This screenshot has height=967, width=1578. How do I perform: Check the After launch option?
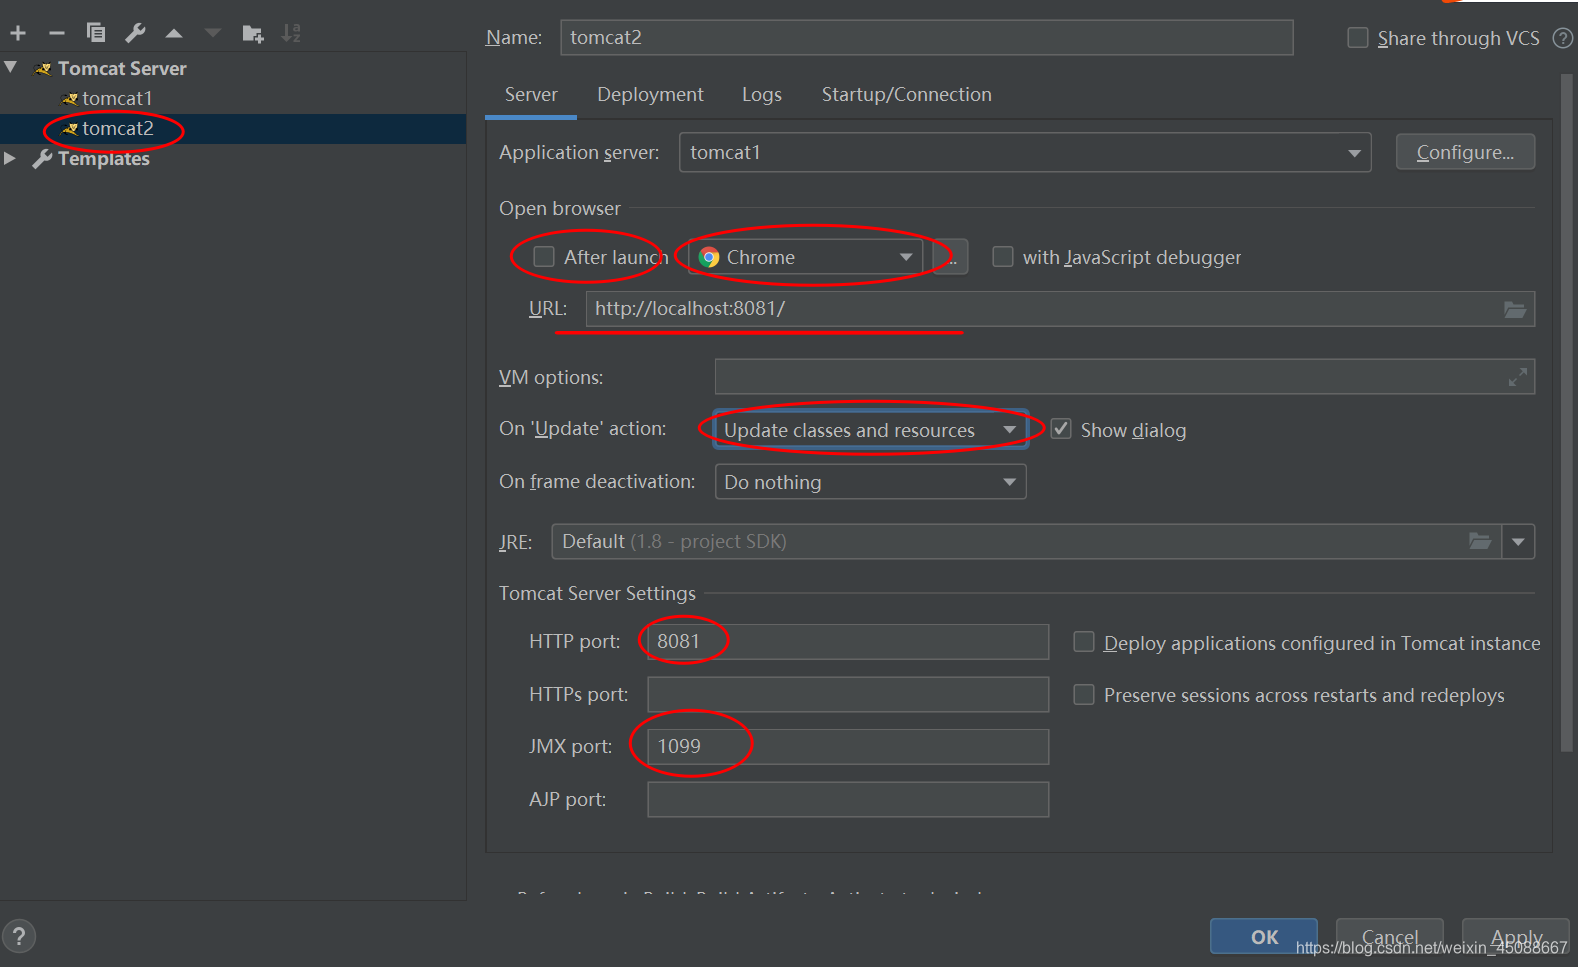544,257
